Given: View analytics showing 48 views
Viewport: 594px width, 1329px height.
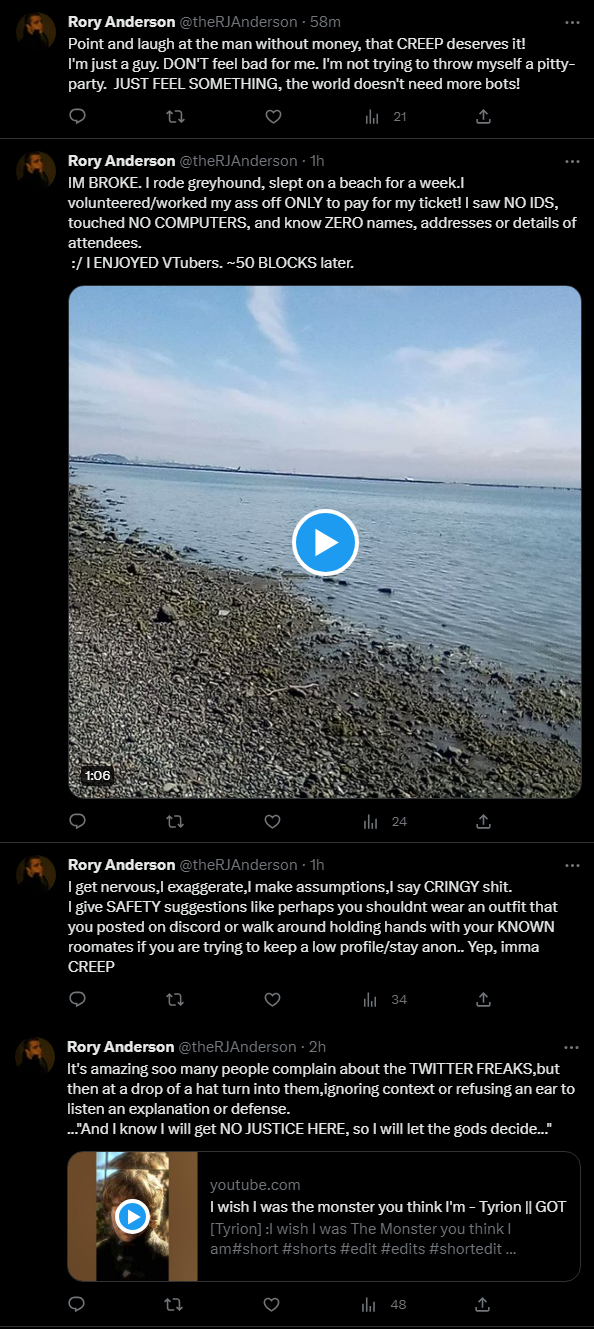Looking at the screenshot, I should 385,1304.
